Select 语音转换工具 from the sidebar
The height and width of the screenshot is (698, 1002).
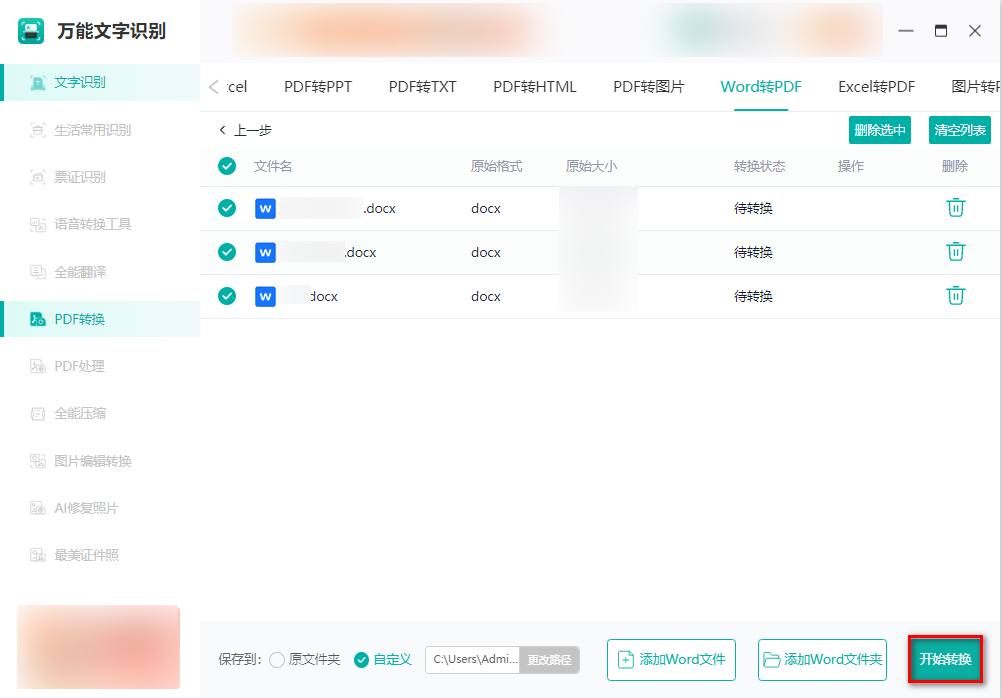(x=90, y=223)
